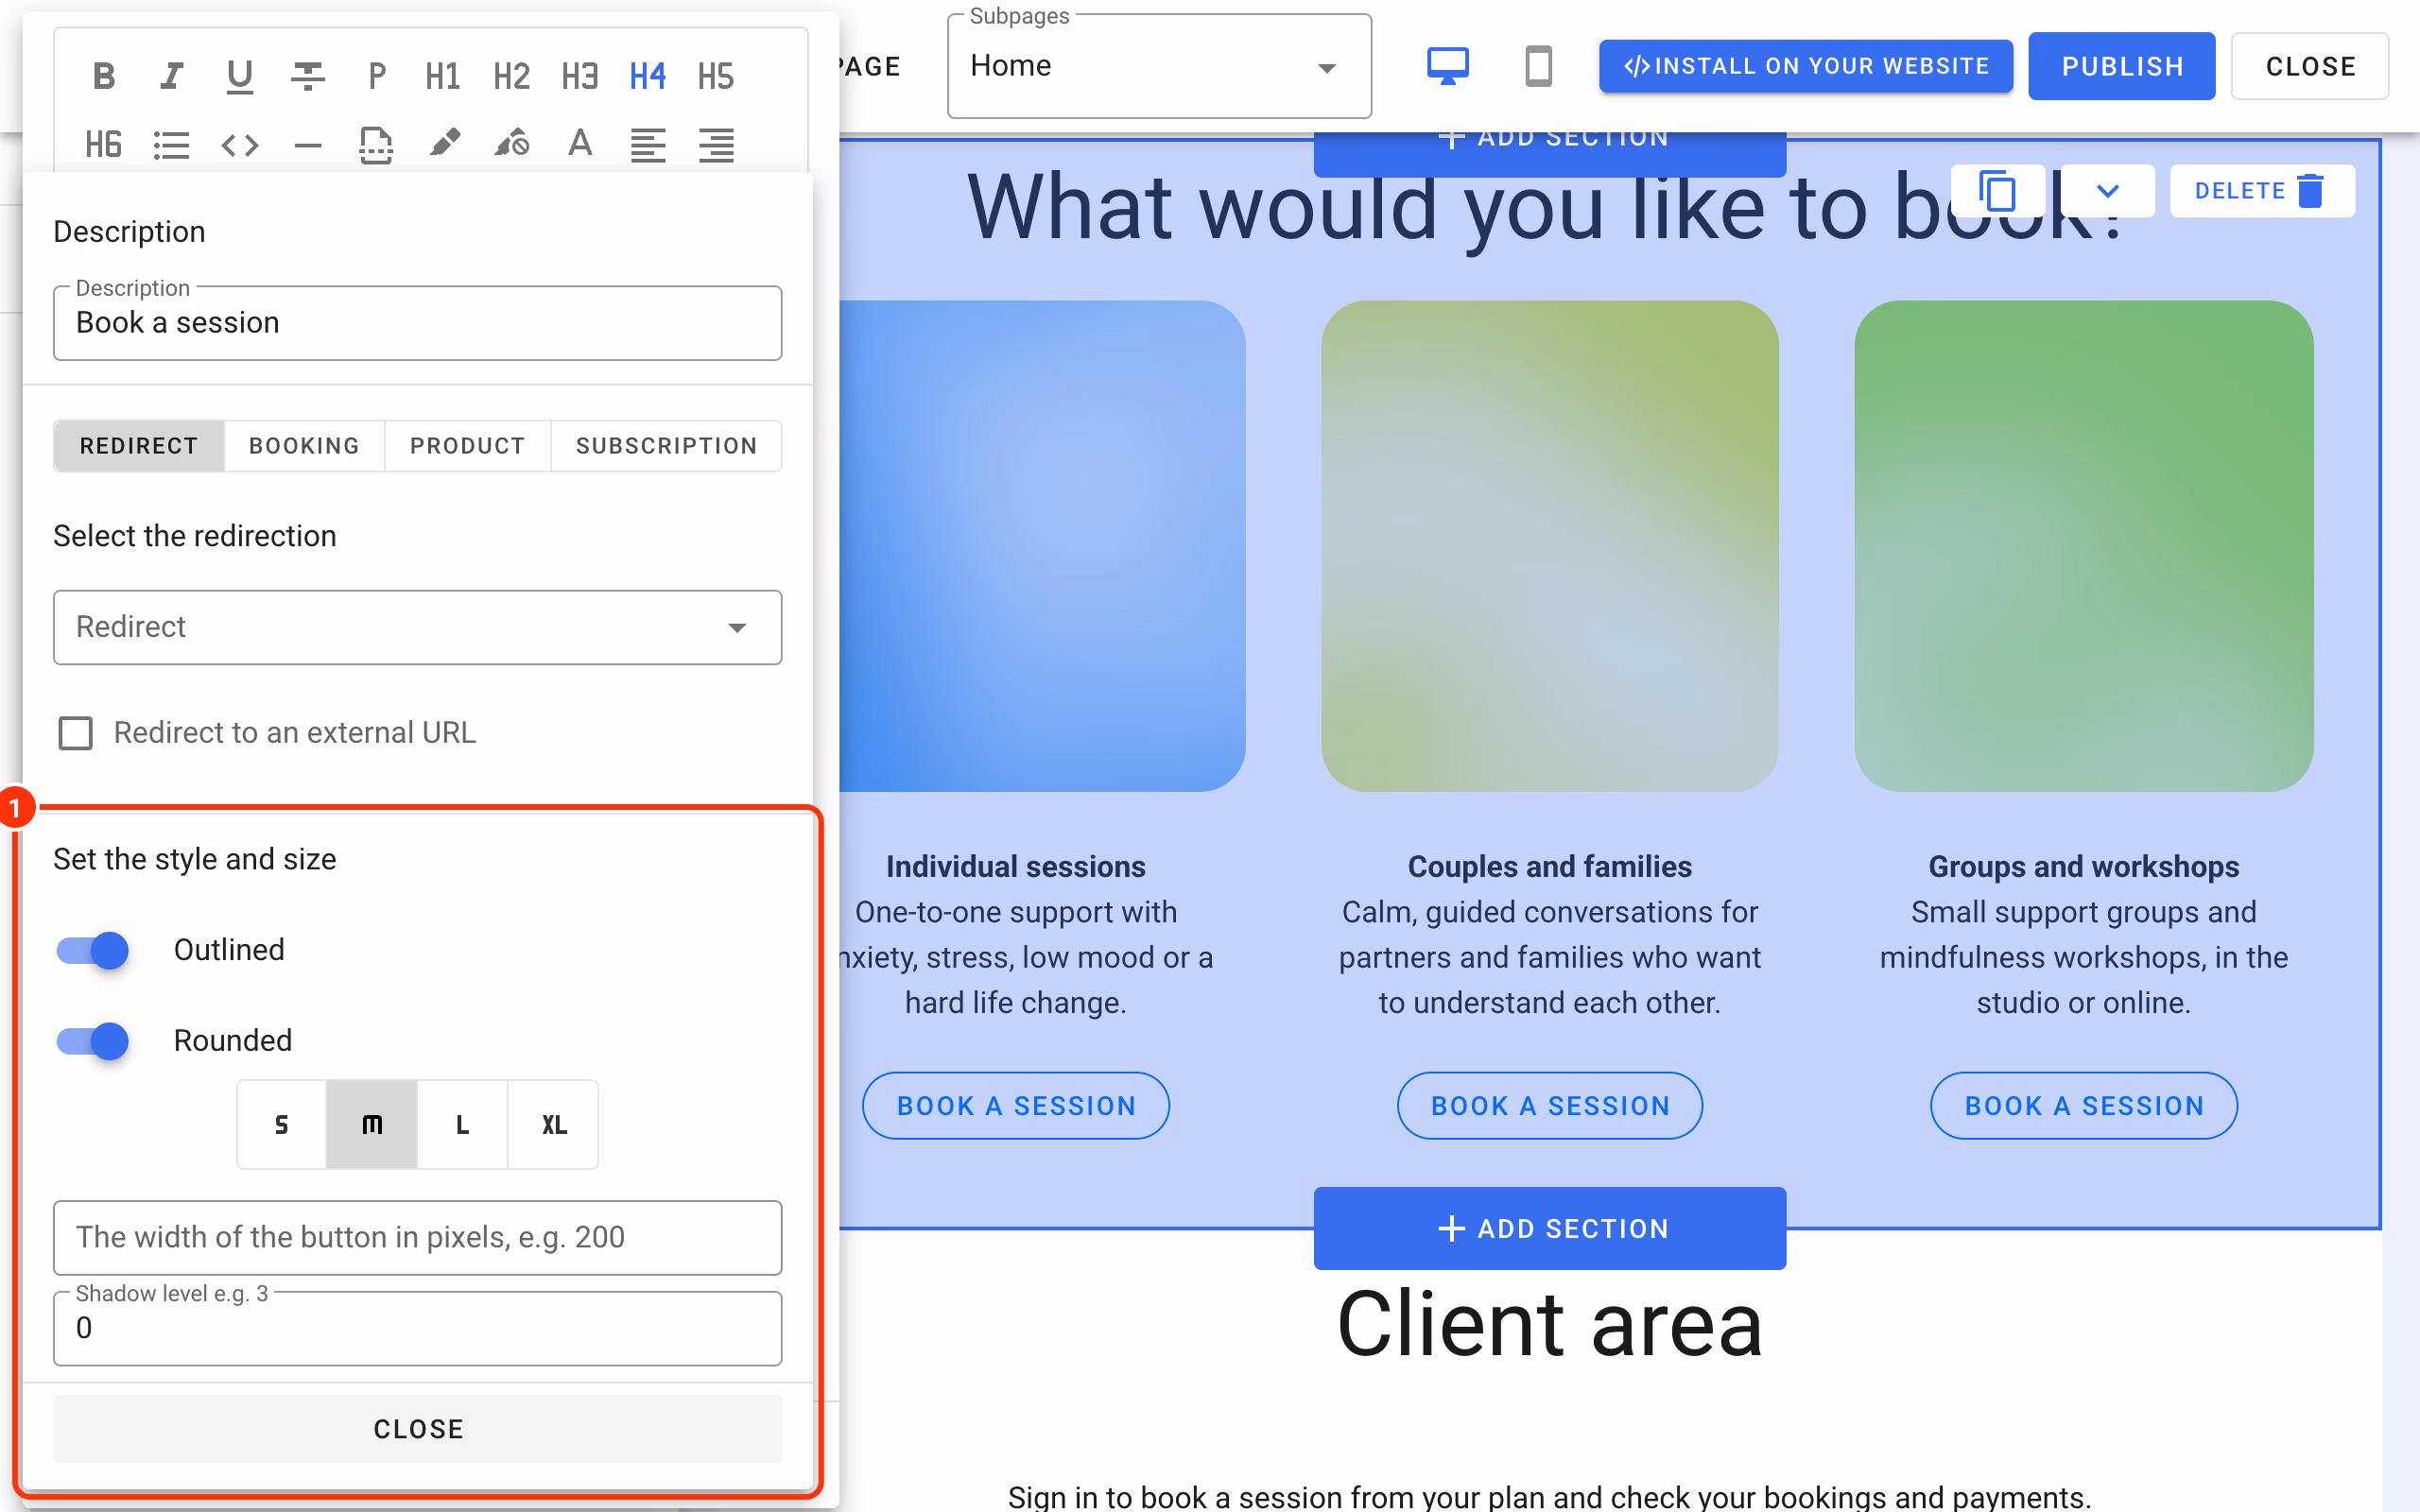2420x1512 pixels.
Task: Apply H3 heading style
Action: (x=579, y=76)
